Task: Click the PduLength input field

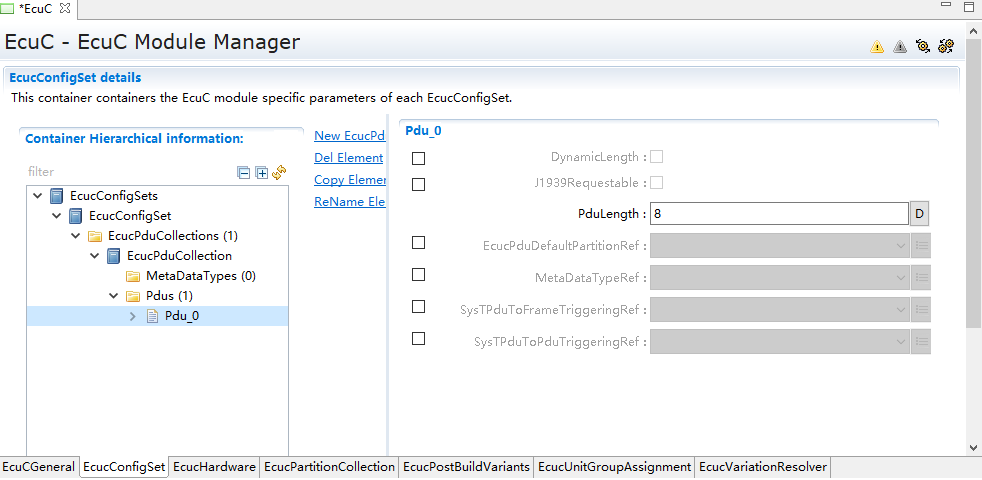Action: click(x=778, y=213)
